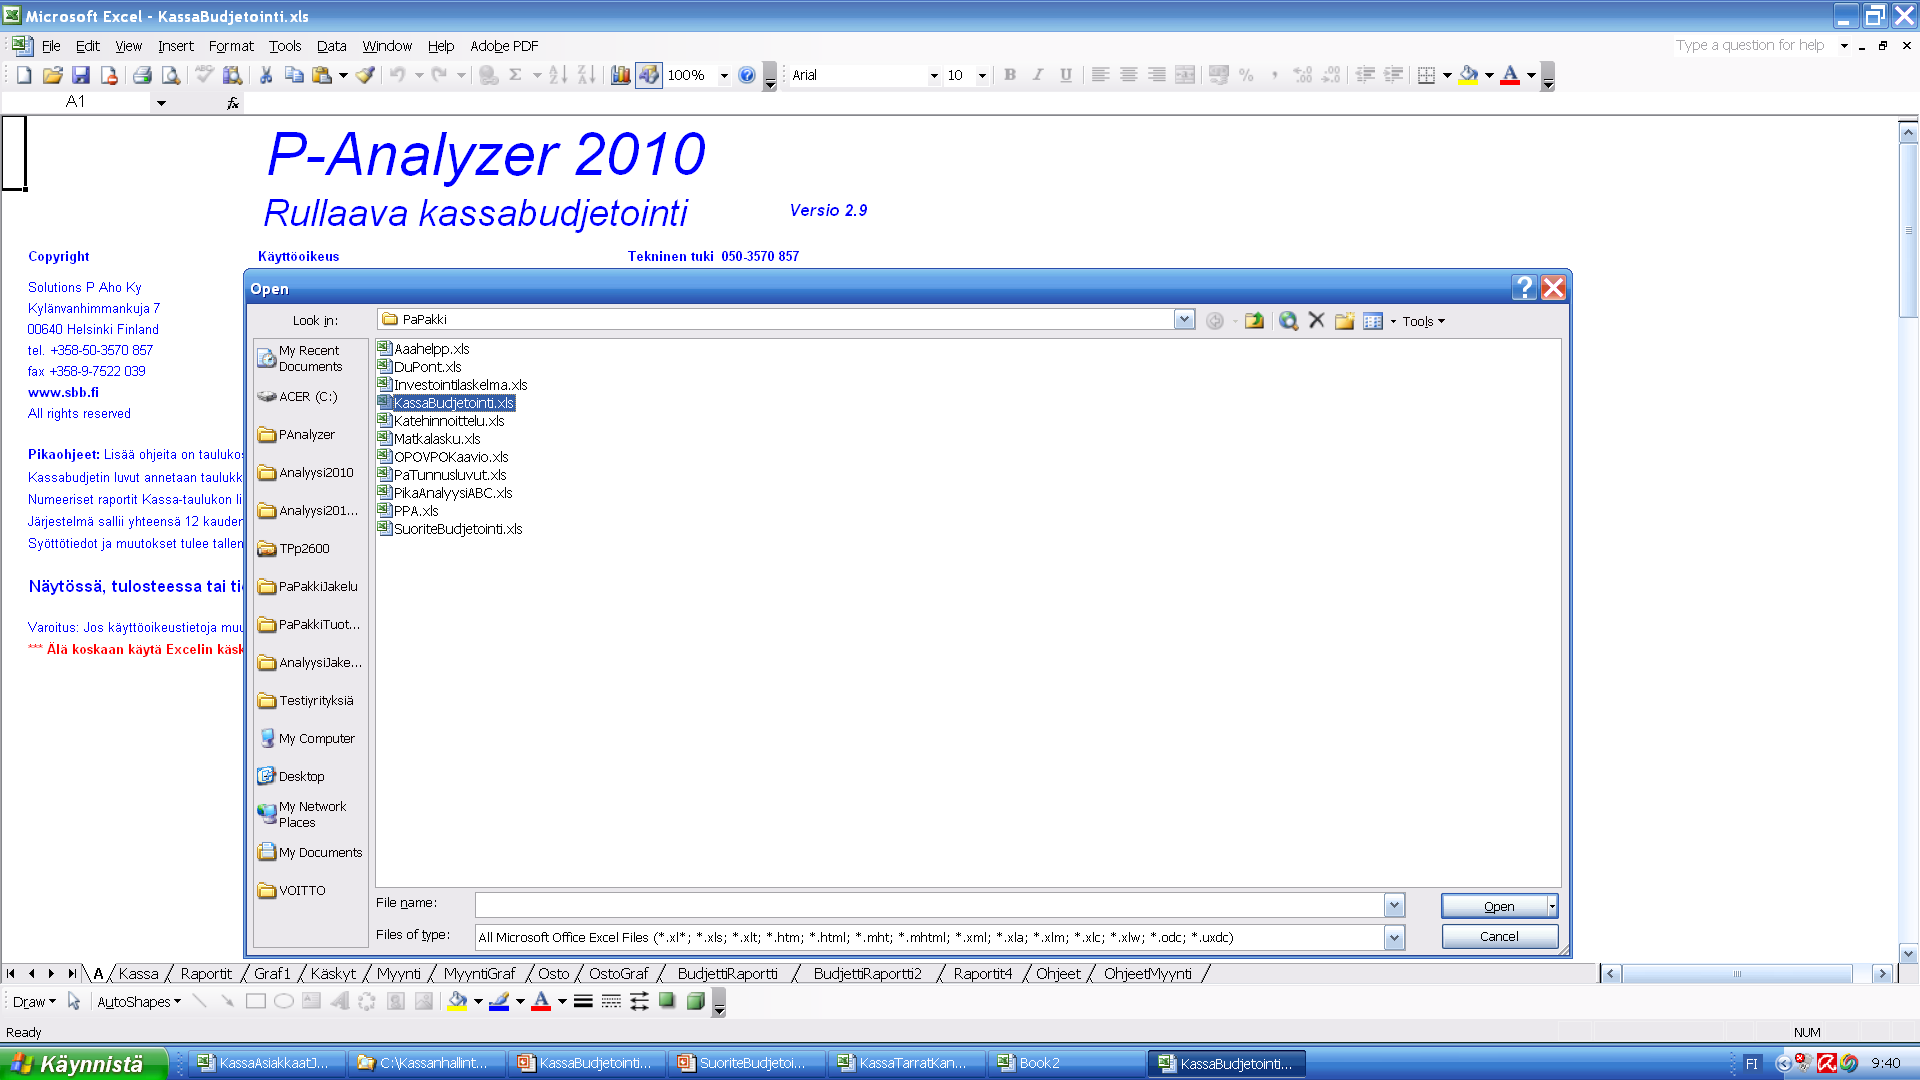The width and height of the screenshot is (1920, 1080).
Task: Open the Adobe PDF menu
Action: click(504, 46)
